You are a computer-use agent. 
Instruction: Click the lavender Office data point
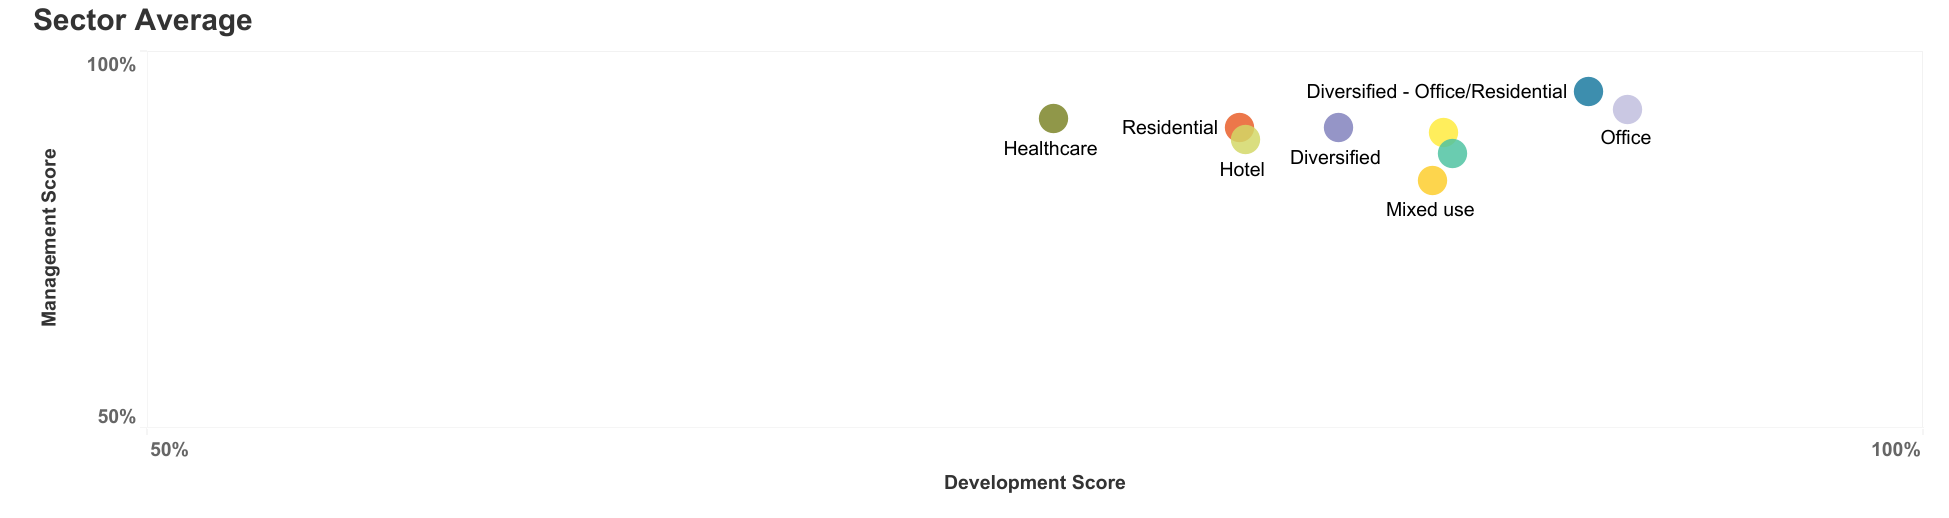point(1627,109)
